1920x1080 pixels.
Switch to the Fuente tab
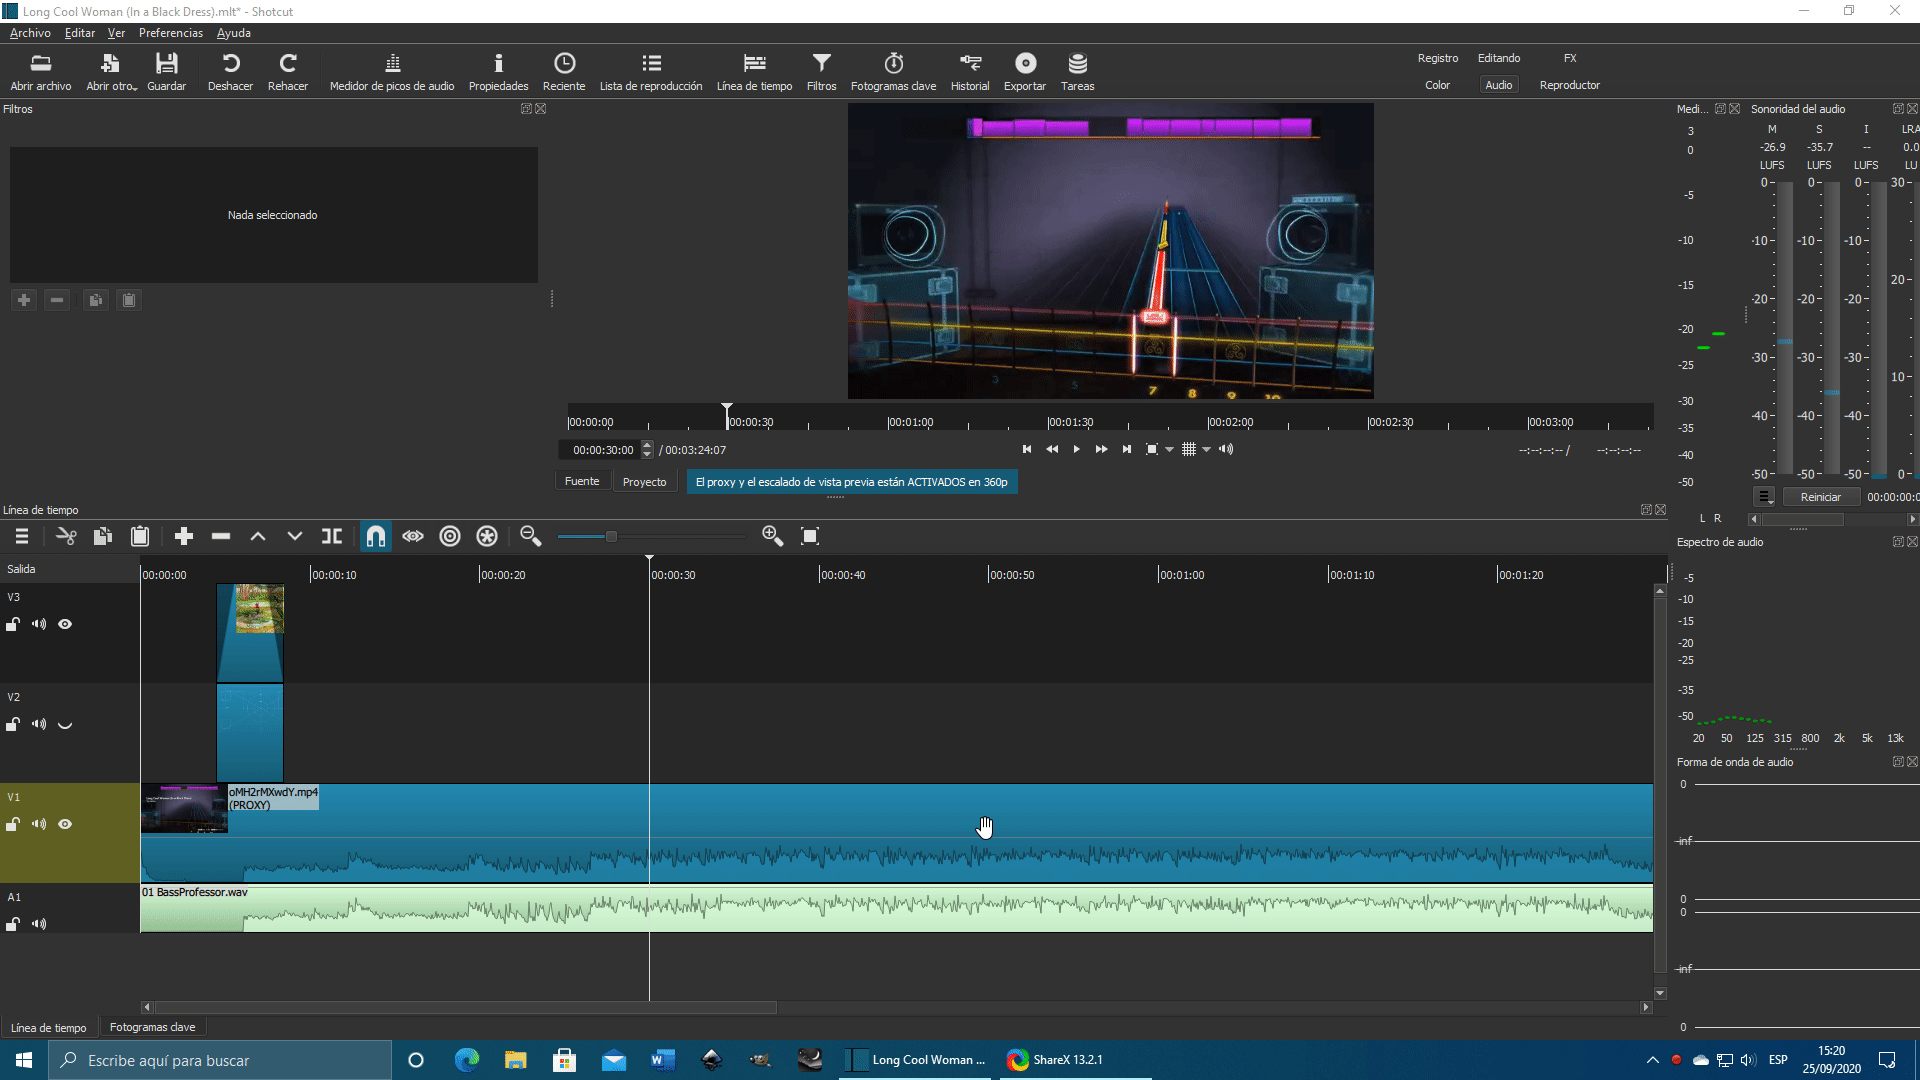click(x=582, y=481)
